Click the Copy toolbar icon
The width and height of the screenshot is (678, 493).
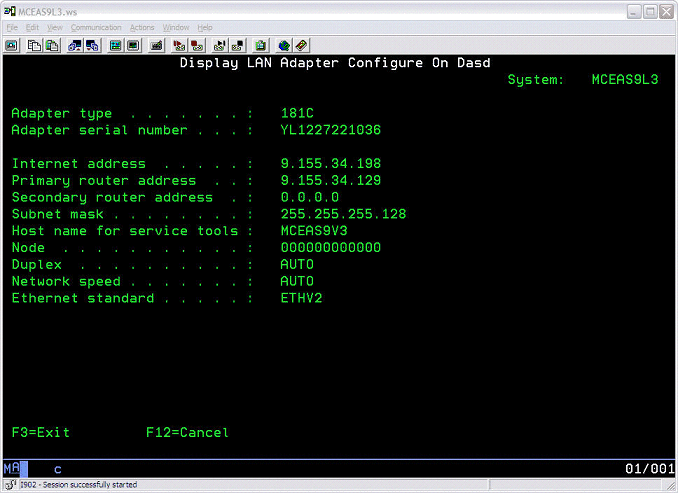32,45
